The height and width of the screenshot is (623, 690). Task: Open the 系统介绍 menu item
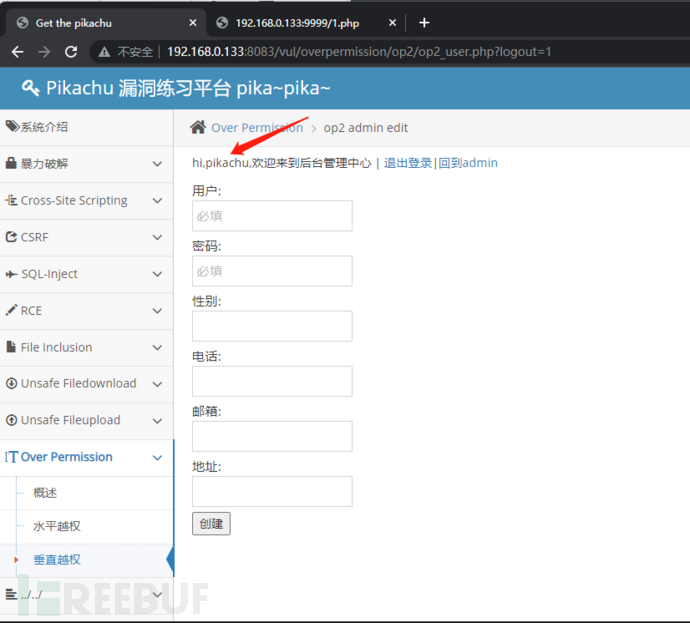pos(86,127)
